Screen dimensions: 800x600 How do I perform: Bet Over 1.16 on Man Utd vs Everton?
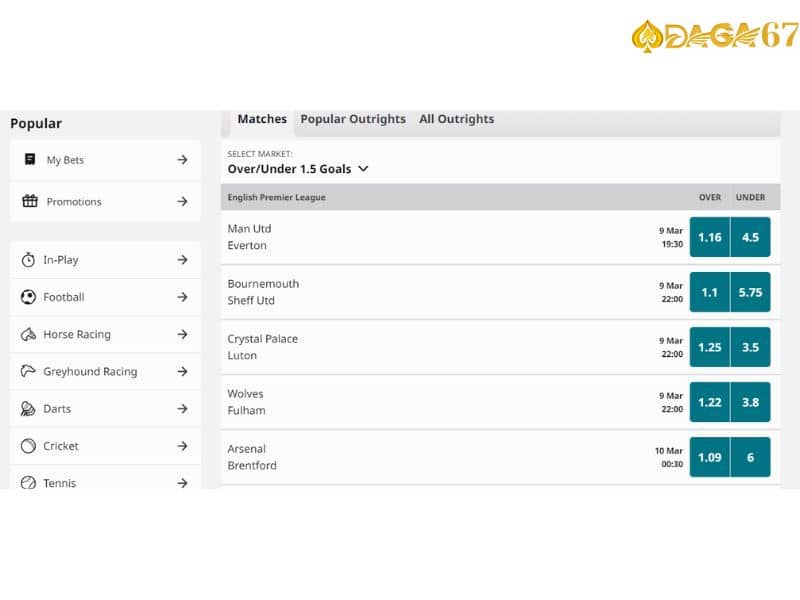[x=710, y=237]
